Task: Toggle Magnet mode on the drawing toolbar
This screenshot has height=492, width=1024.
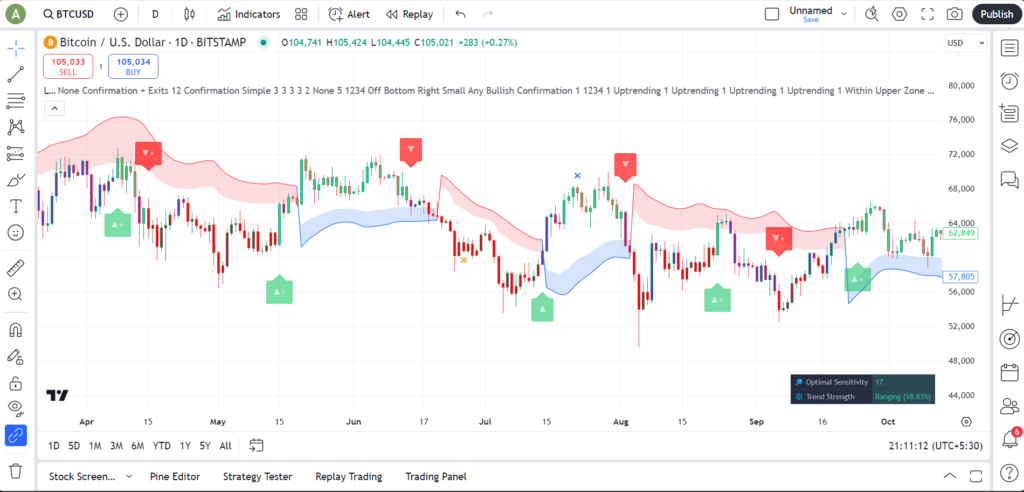Action: 16,330
